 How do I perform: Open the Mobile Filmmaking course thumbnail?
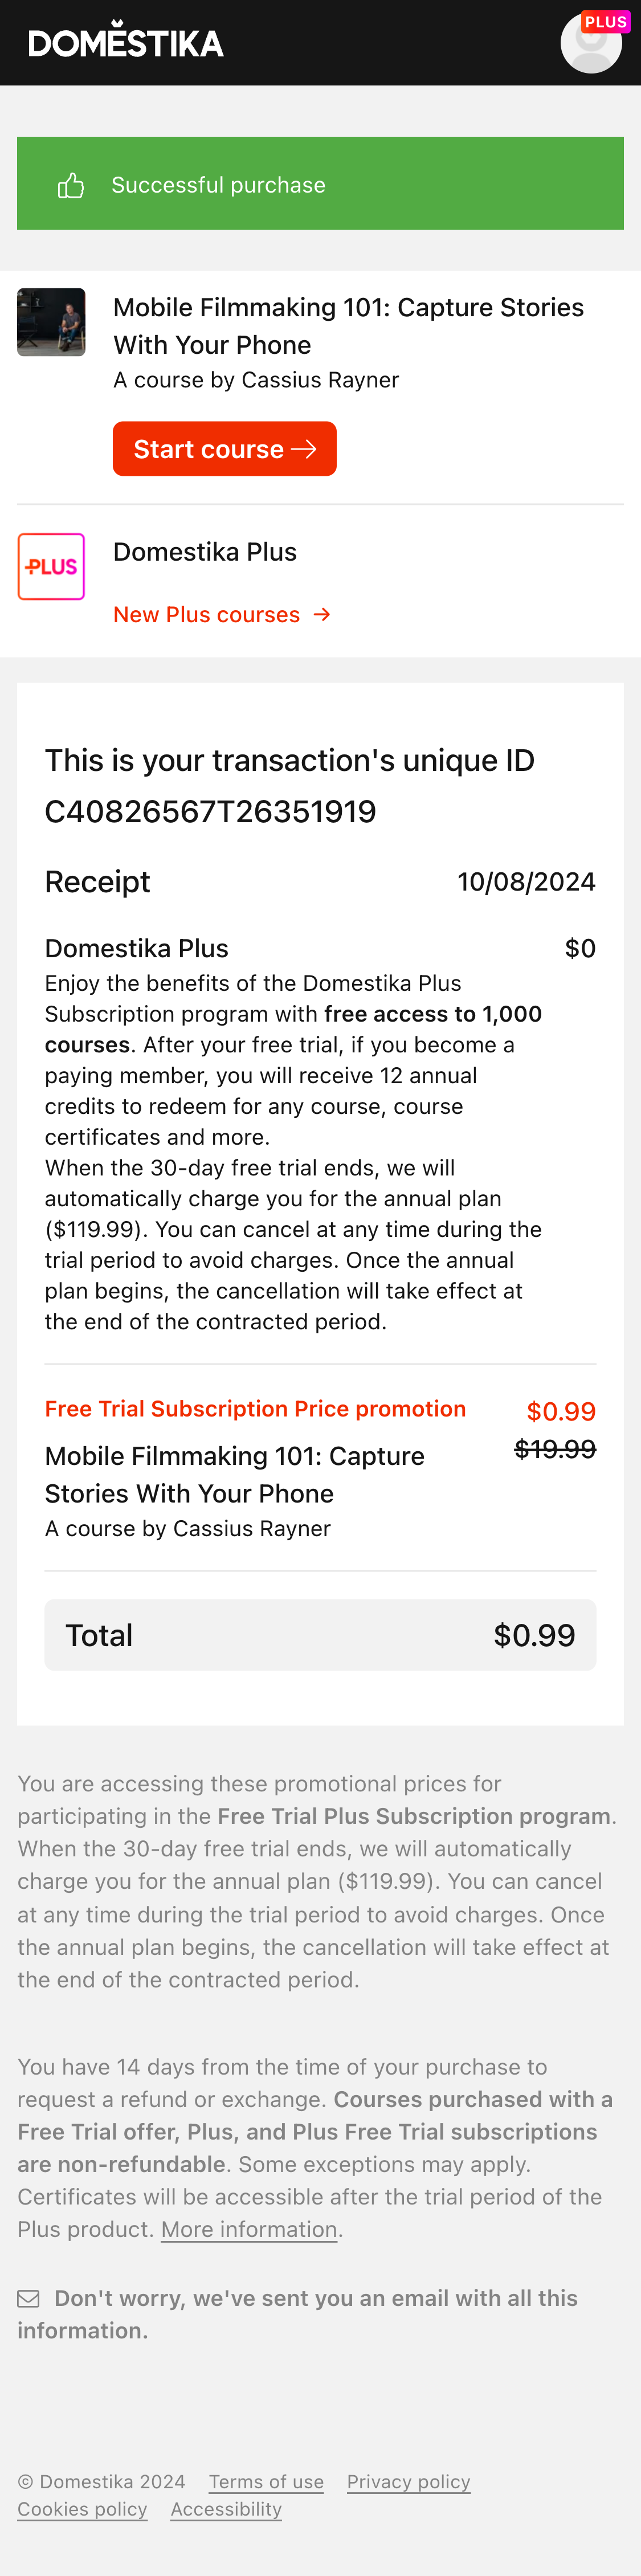point(51,323)
